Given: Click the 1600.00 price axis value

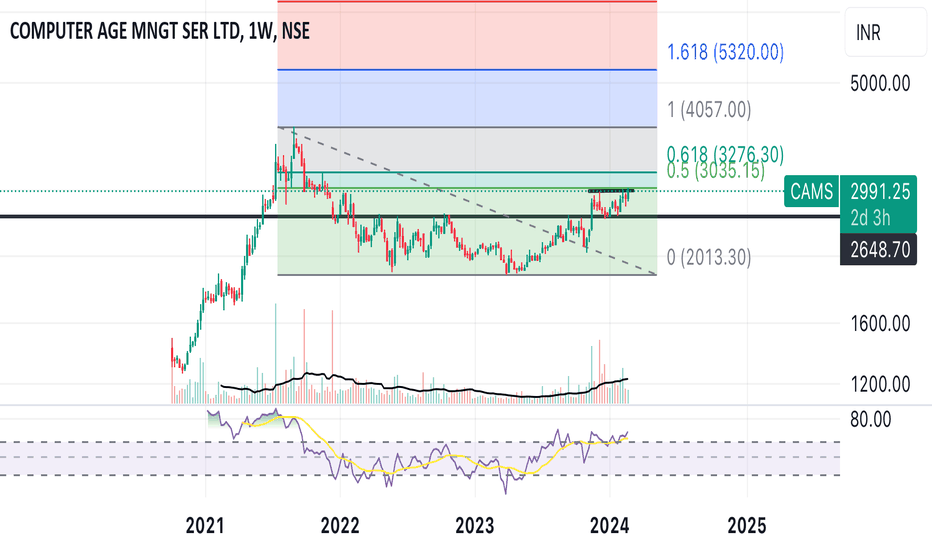Looking at the screenshot, I should coord(880,324).
